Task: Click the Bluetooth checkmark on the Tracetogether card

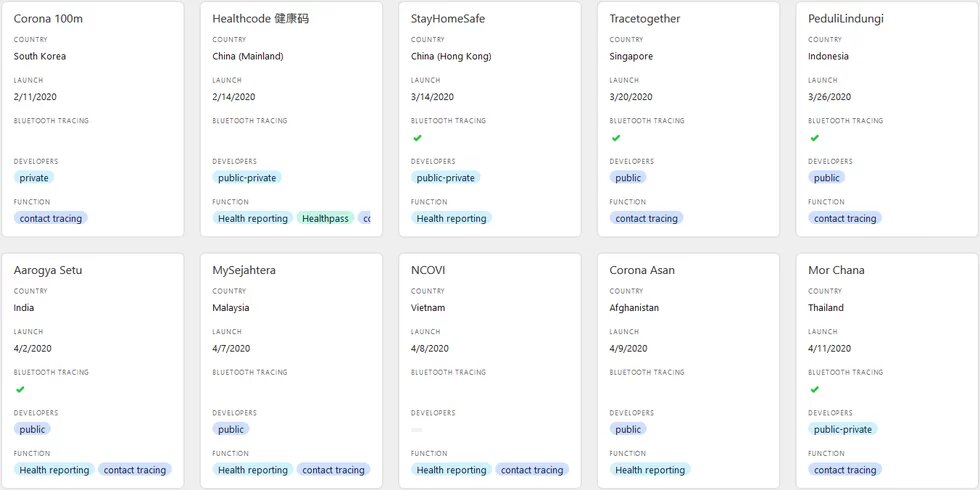Action: 616,138
